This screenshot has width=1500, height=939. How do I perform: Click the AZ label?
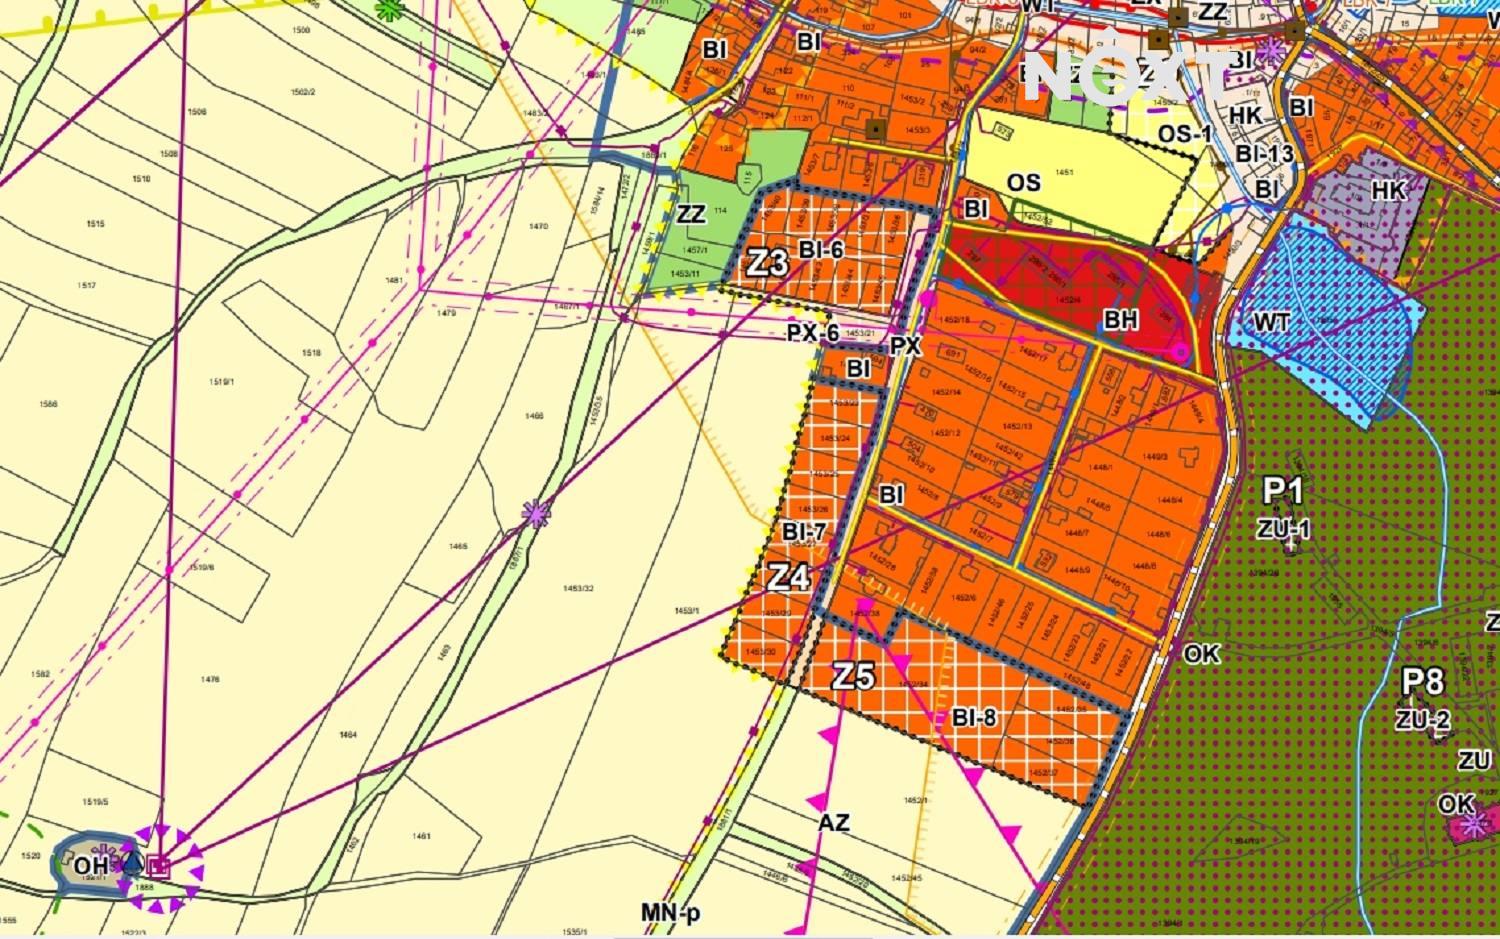click(x=834, y=823)
